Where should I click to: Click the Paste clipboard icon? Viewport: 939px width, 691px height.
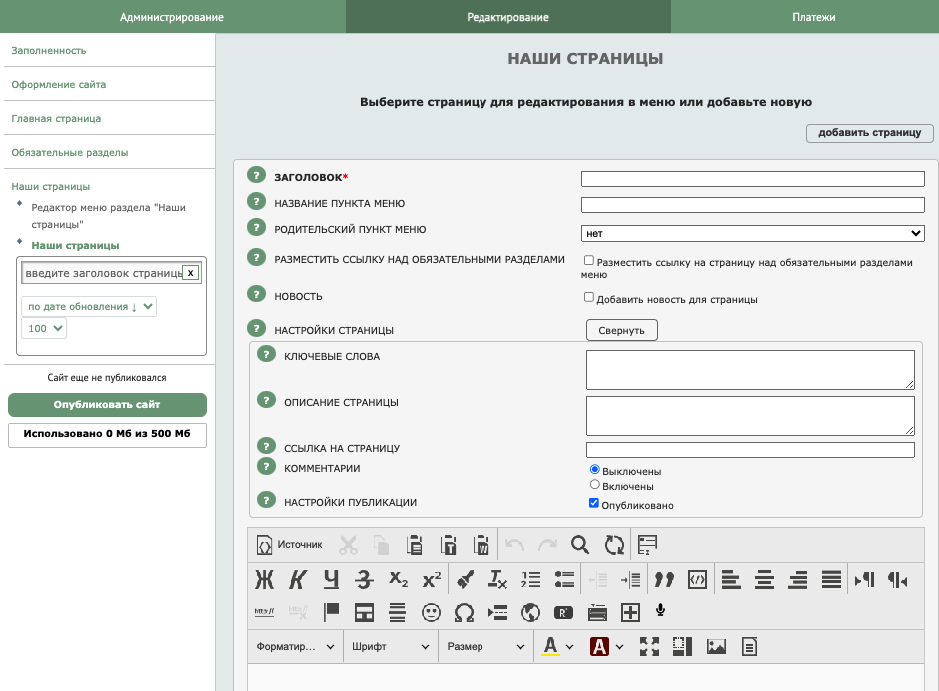point(414,544)
